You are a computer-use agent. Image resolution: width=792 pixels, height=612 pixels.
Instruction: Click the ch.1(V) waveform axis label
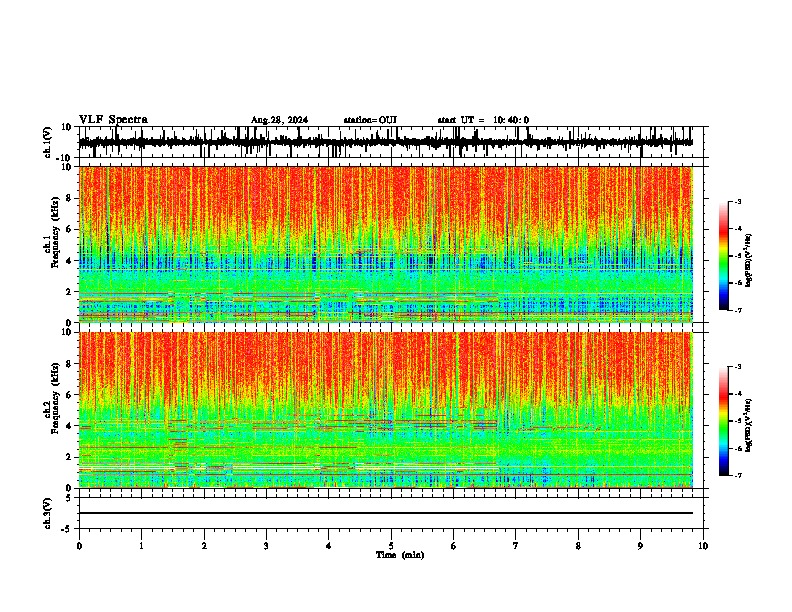click(x=48, y=142)
